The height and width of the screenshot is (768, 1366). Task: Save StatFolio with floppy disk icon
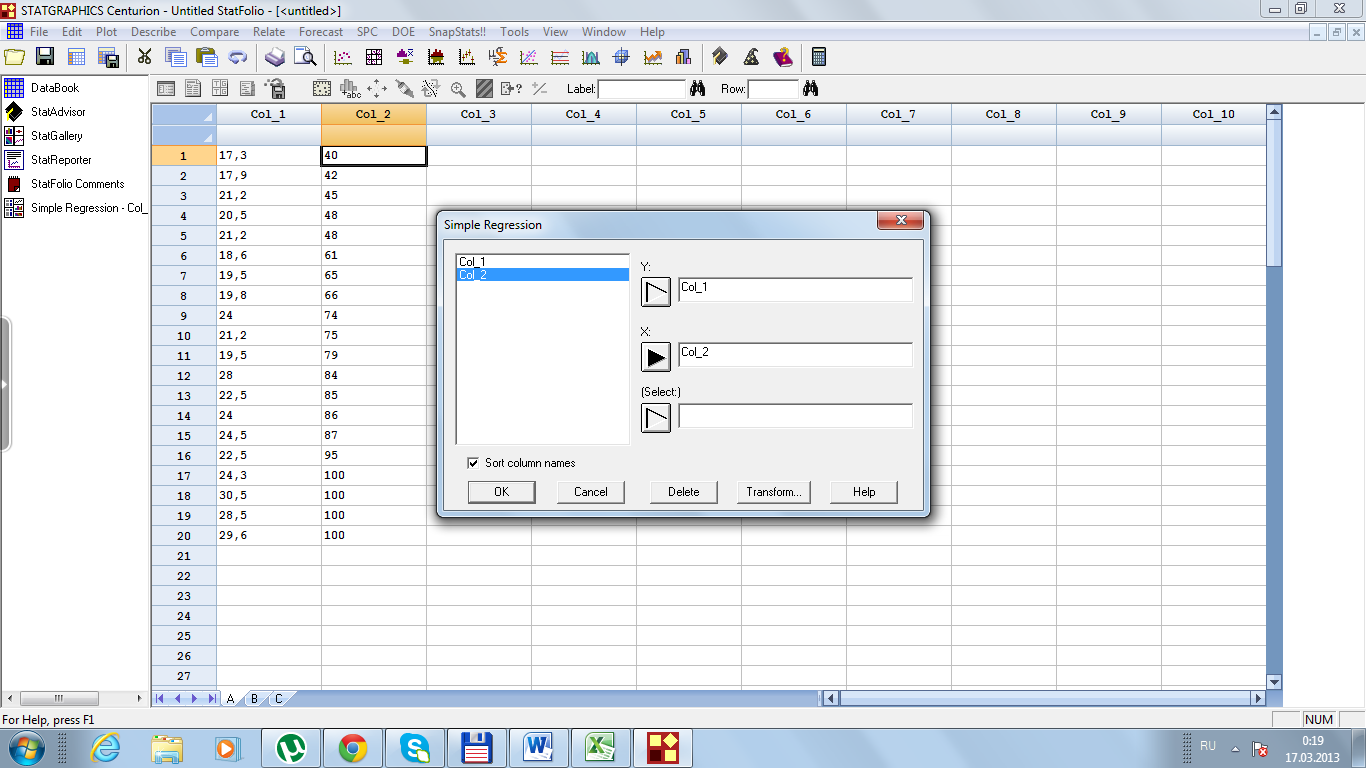[45, 57]
